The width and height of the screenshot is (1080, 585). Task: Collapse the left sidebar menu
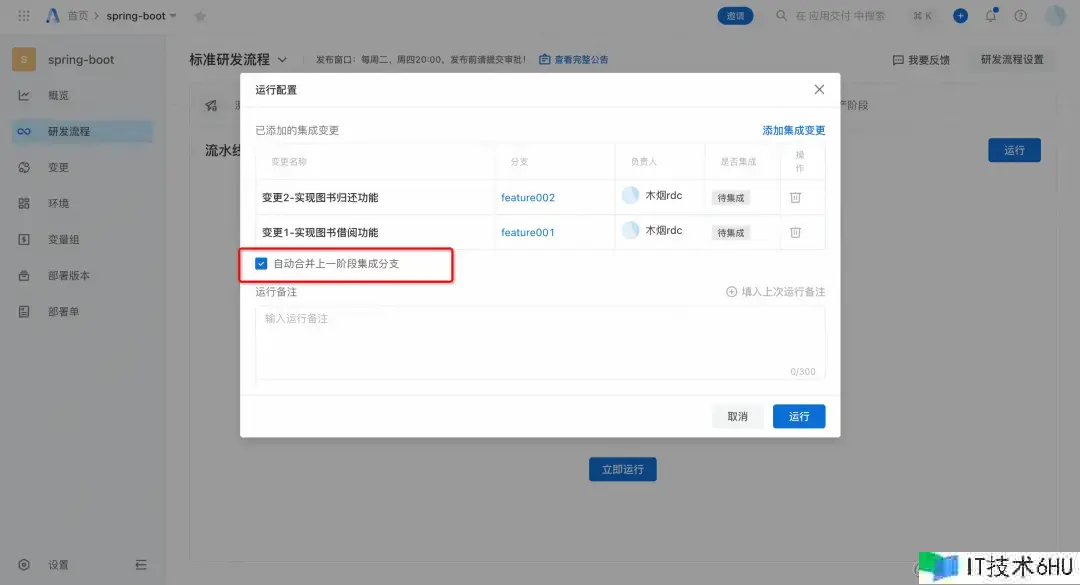(141, 565)
